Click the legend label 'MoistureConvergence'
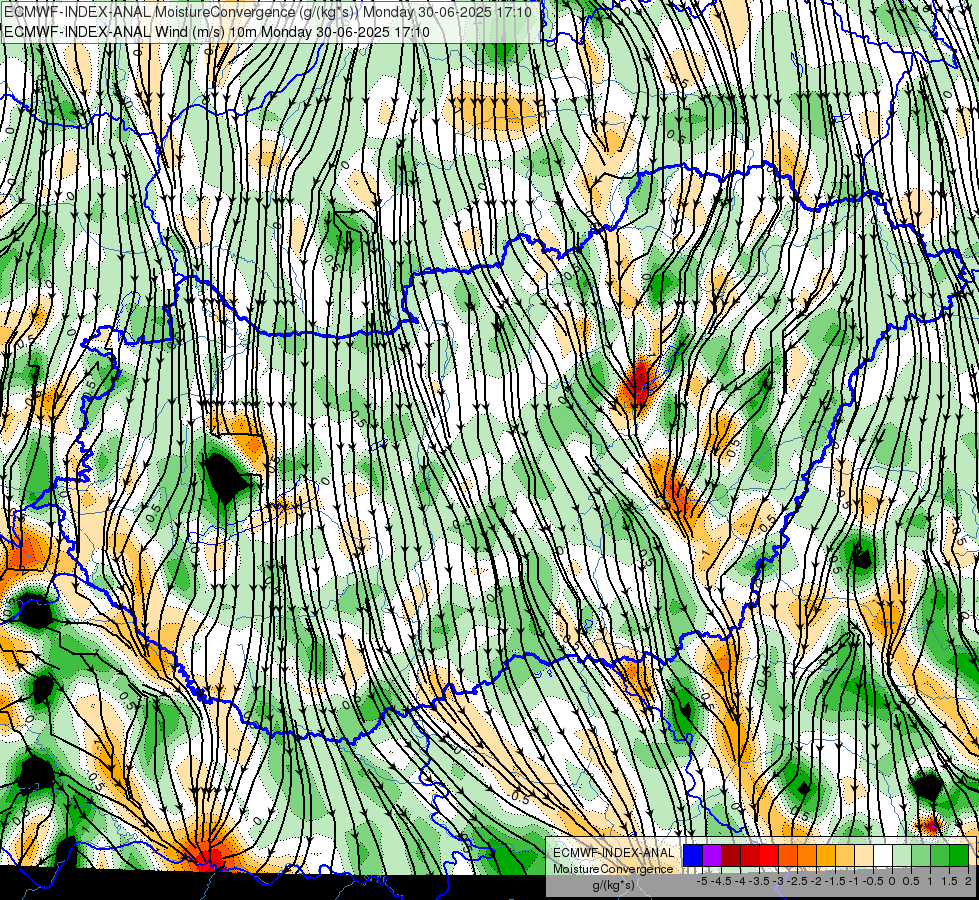 point(613,869)
